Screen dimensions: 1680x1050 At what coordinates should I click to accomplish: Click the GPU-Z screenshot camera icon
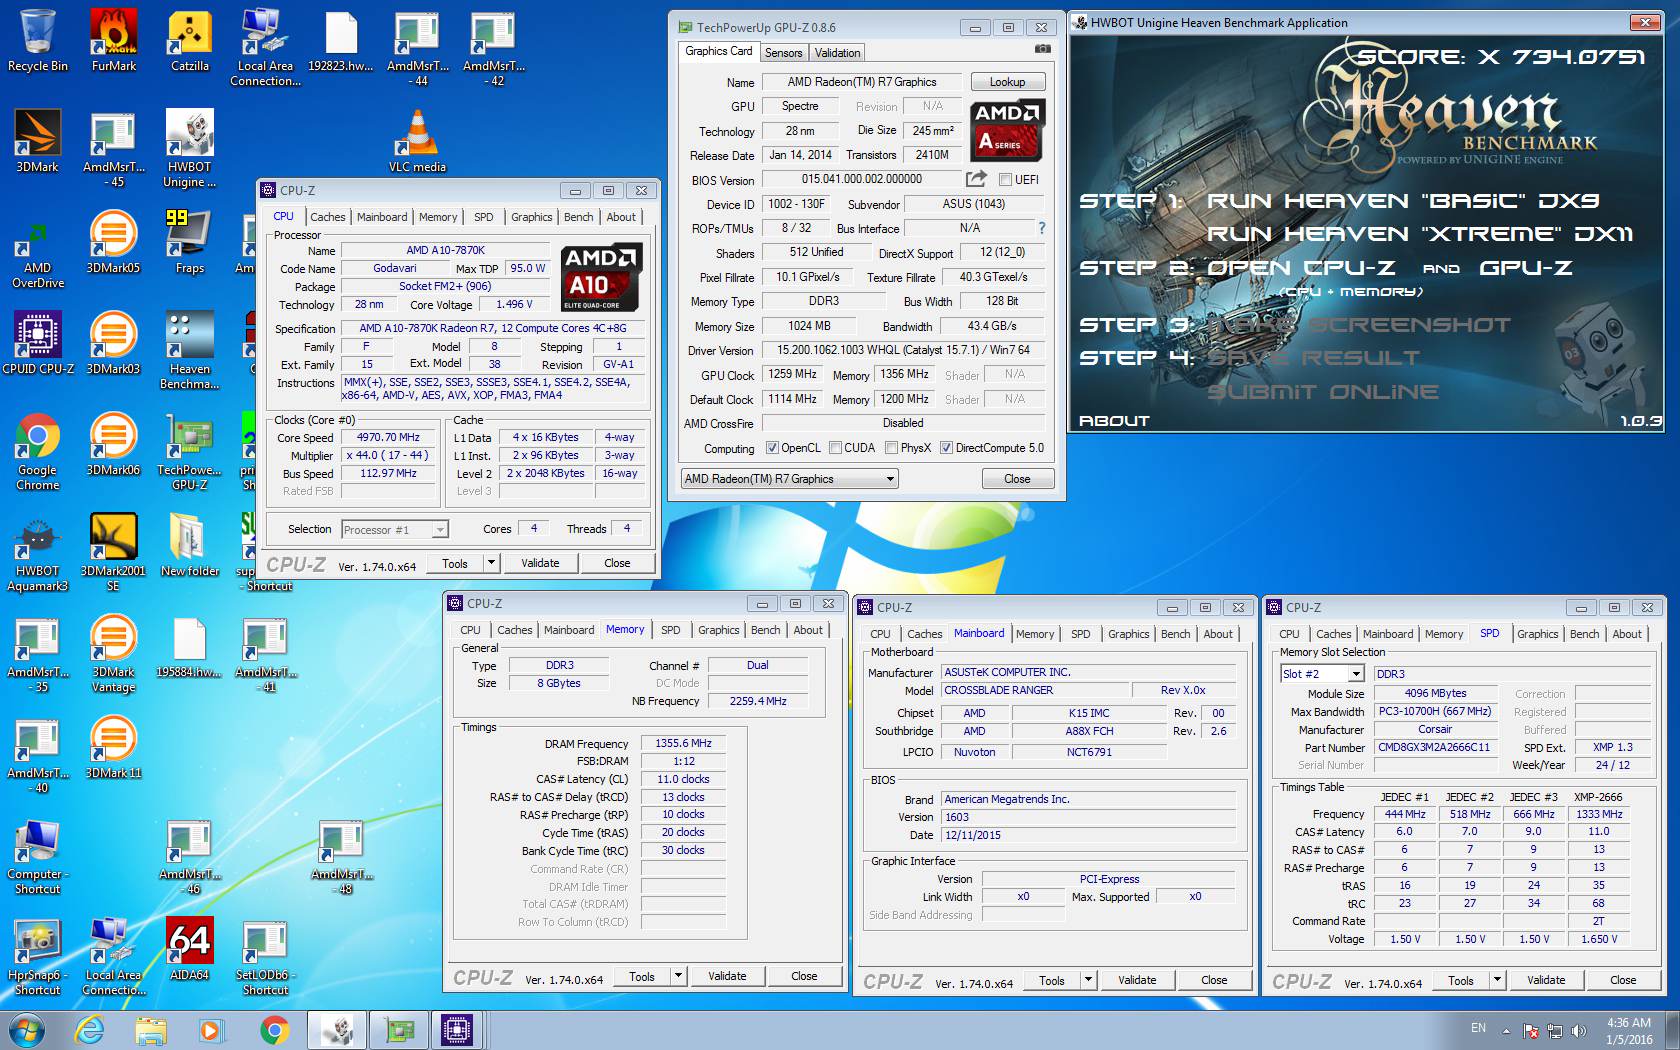1042,48
